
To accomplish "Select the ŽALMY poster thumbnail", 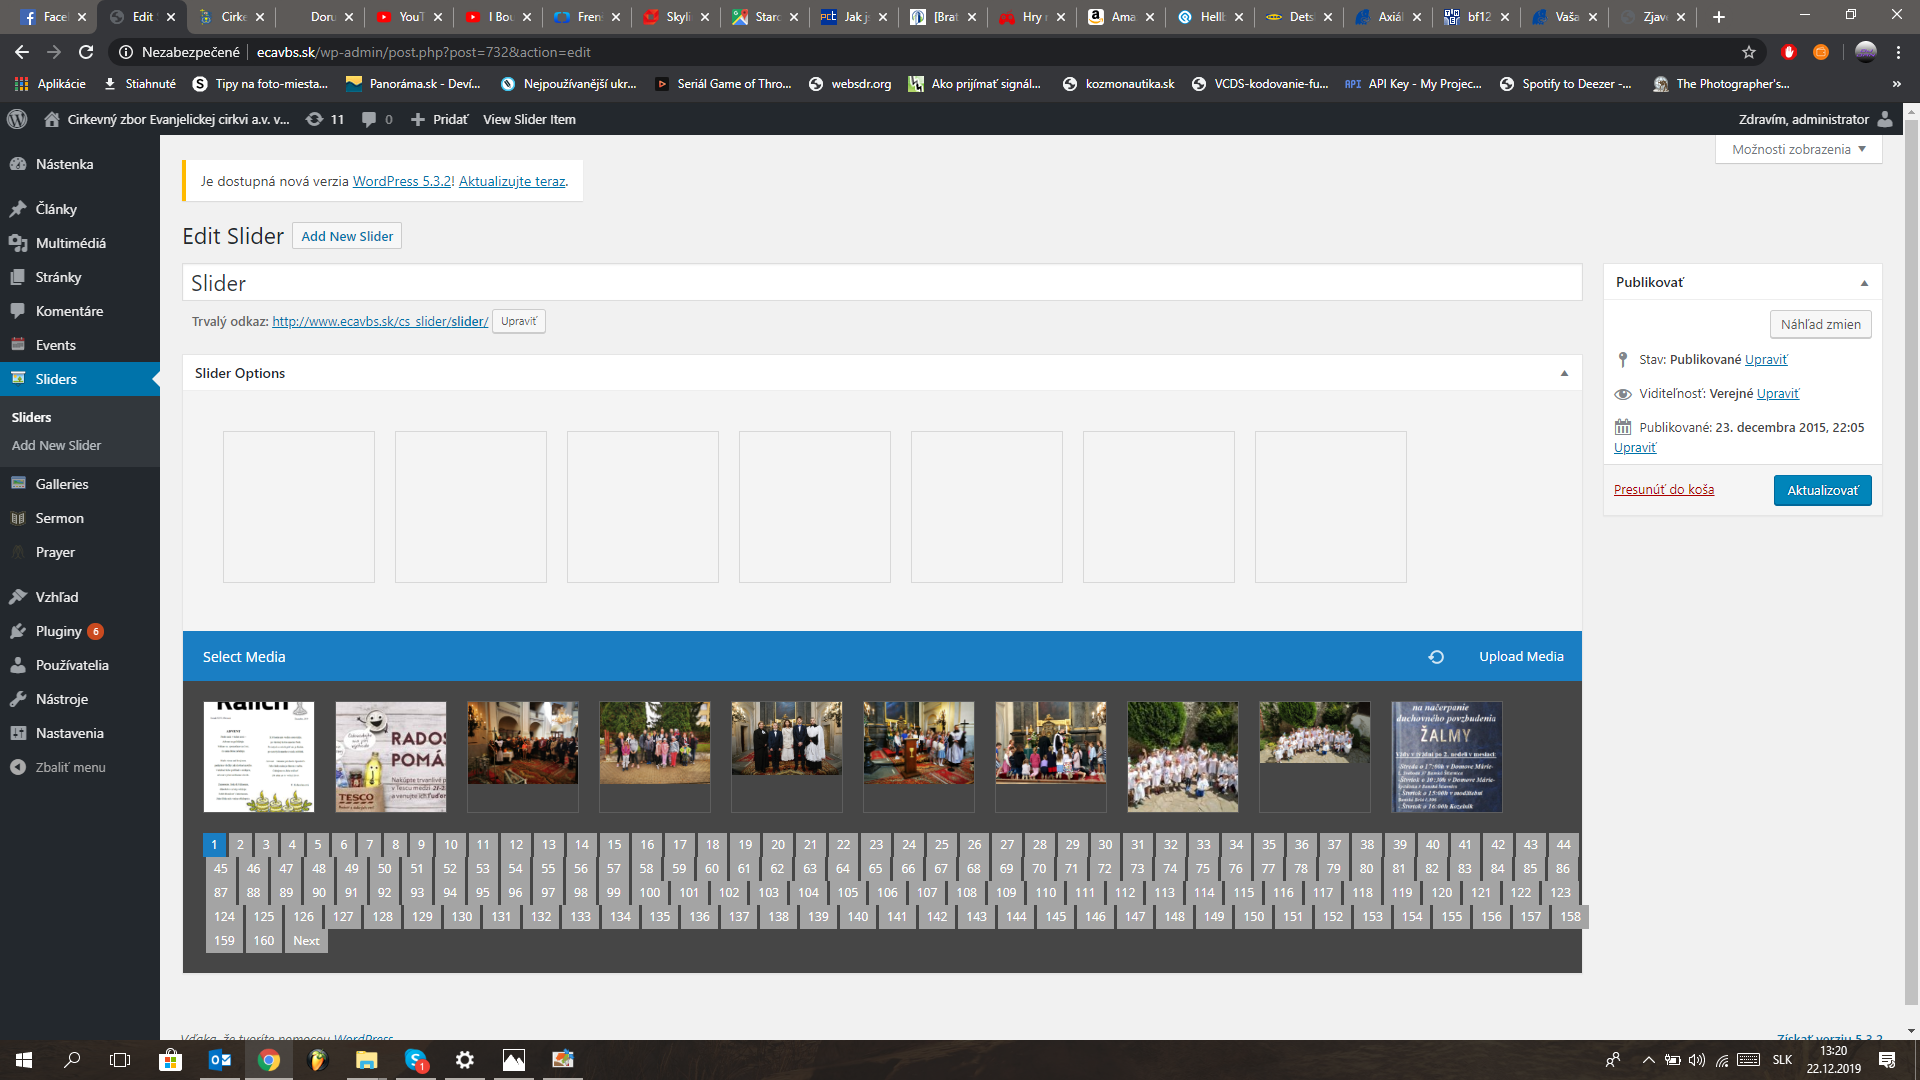I will coord(1446,756).
